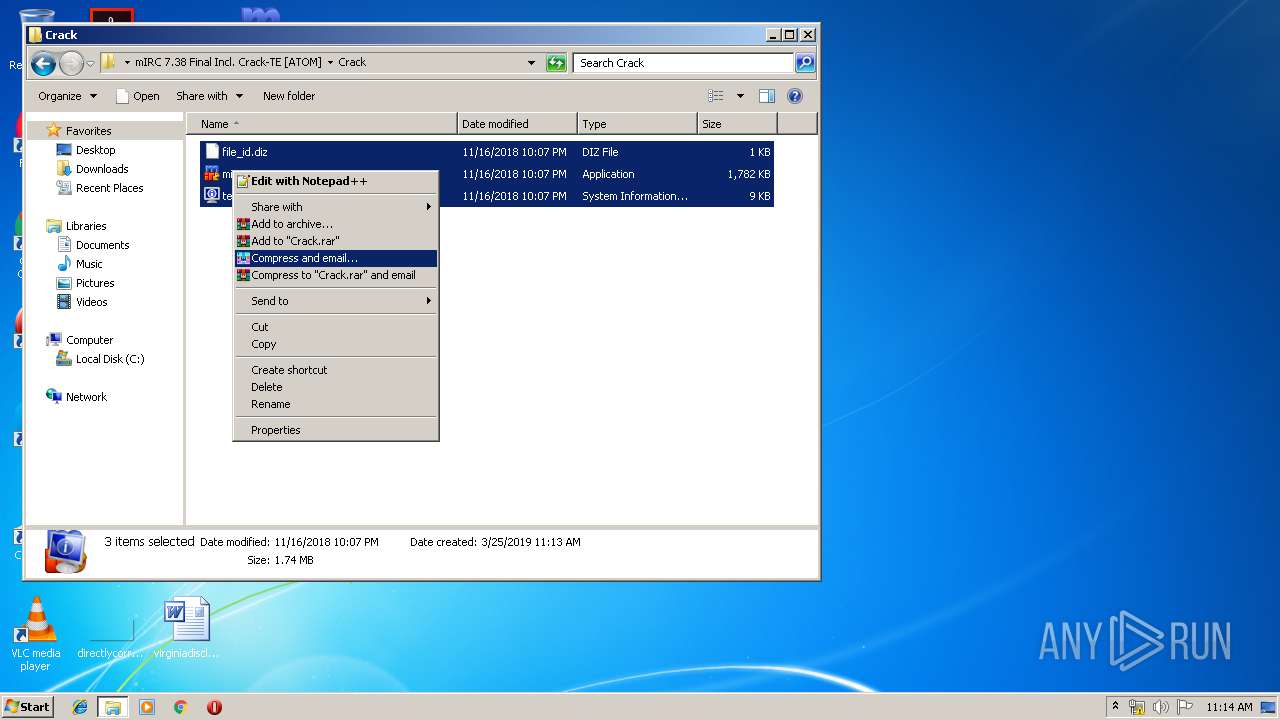Expand the Send to submenu
This screenshot has height=720, width=1280.
(x=336, y=301)
